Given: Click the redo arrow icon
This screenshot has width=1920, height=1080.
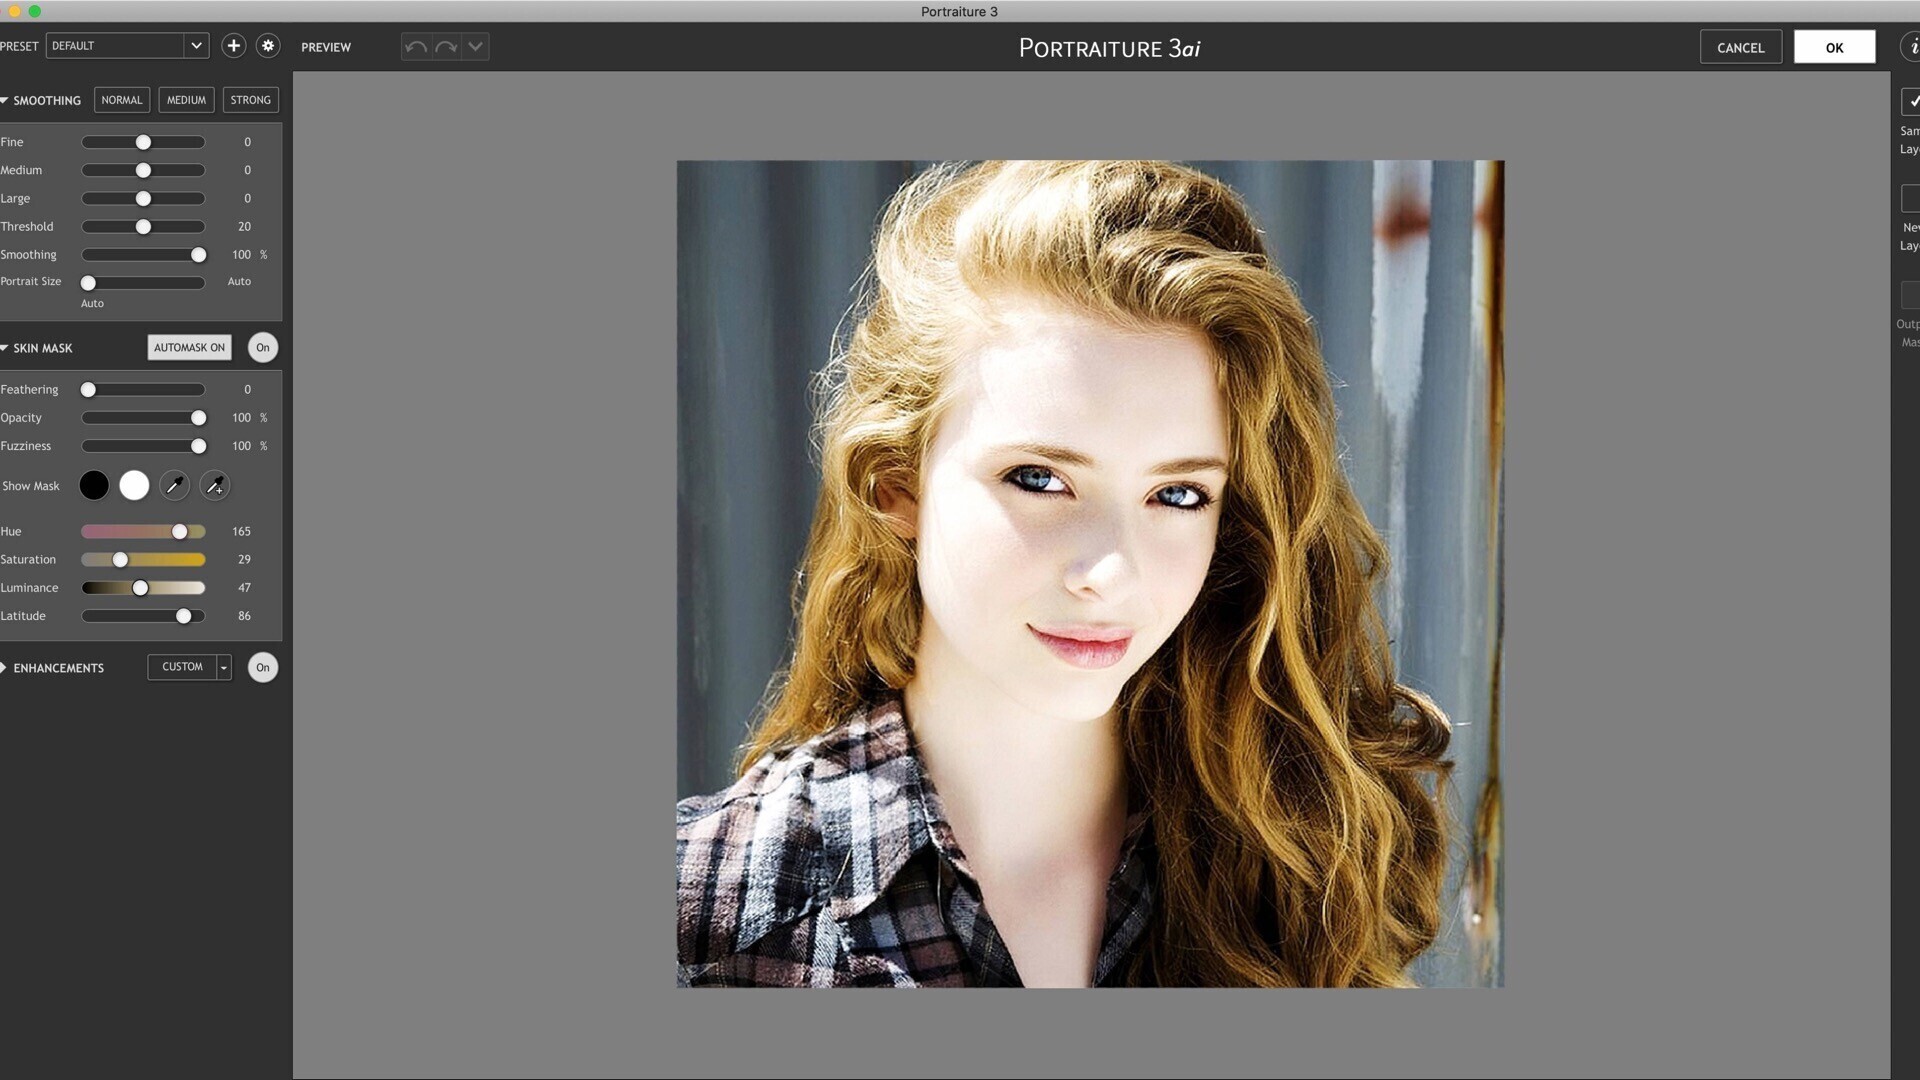Looking at the screenshot, I should point(446,47).
